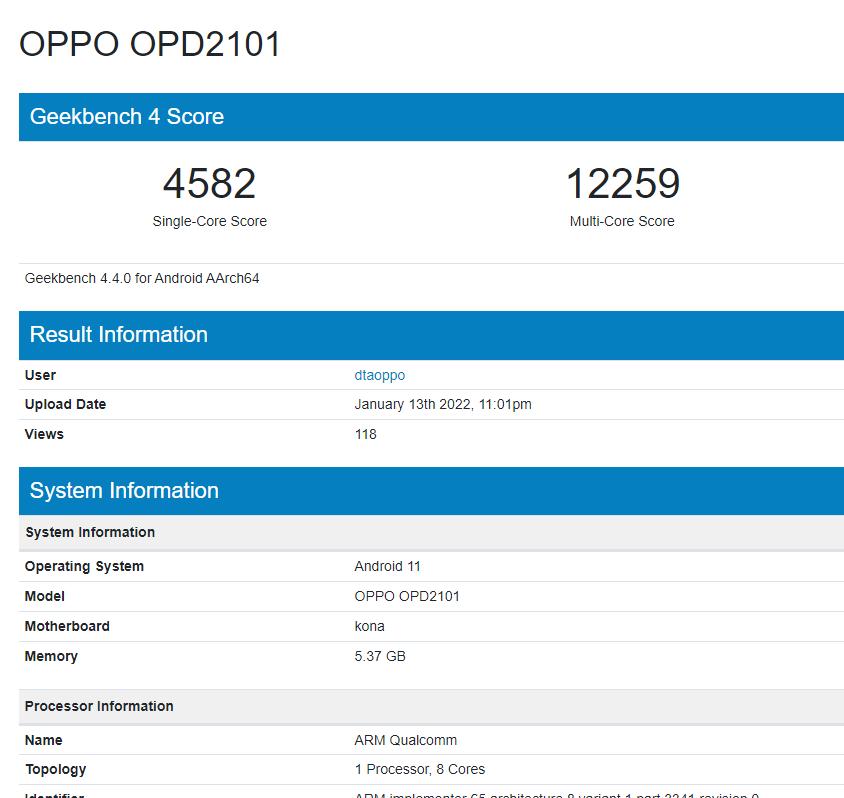Select the User row label
844x798 pixels.
click(x=40, y=375)
